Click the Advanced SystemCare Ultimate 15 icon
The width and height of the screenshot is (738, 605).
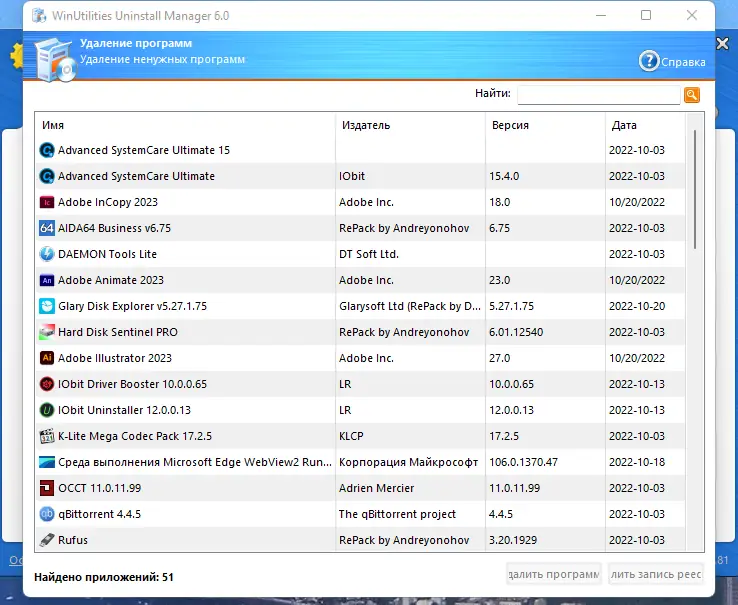[47, 150]
